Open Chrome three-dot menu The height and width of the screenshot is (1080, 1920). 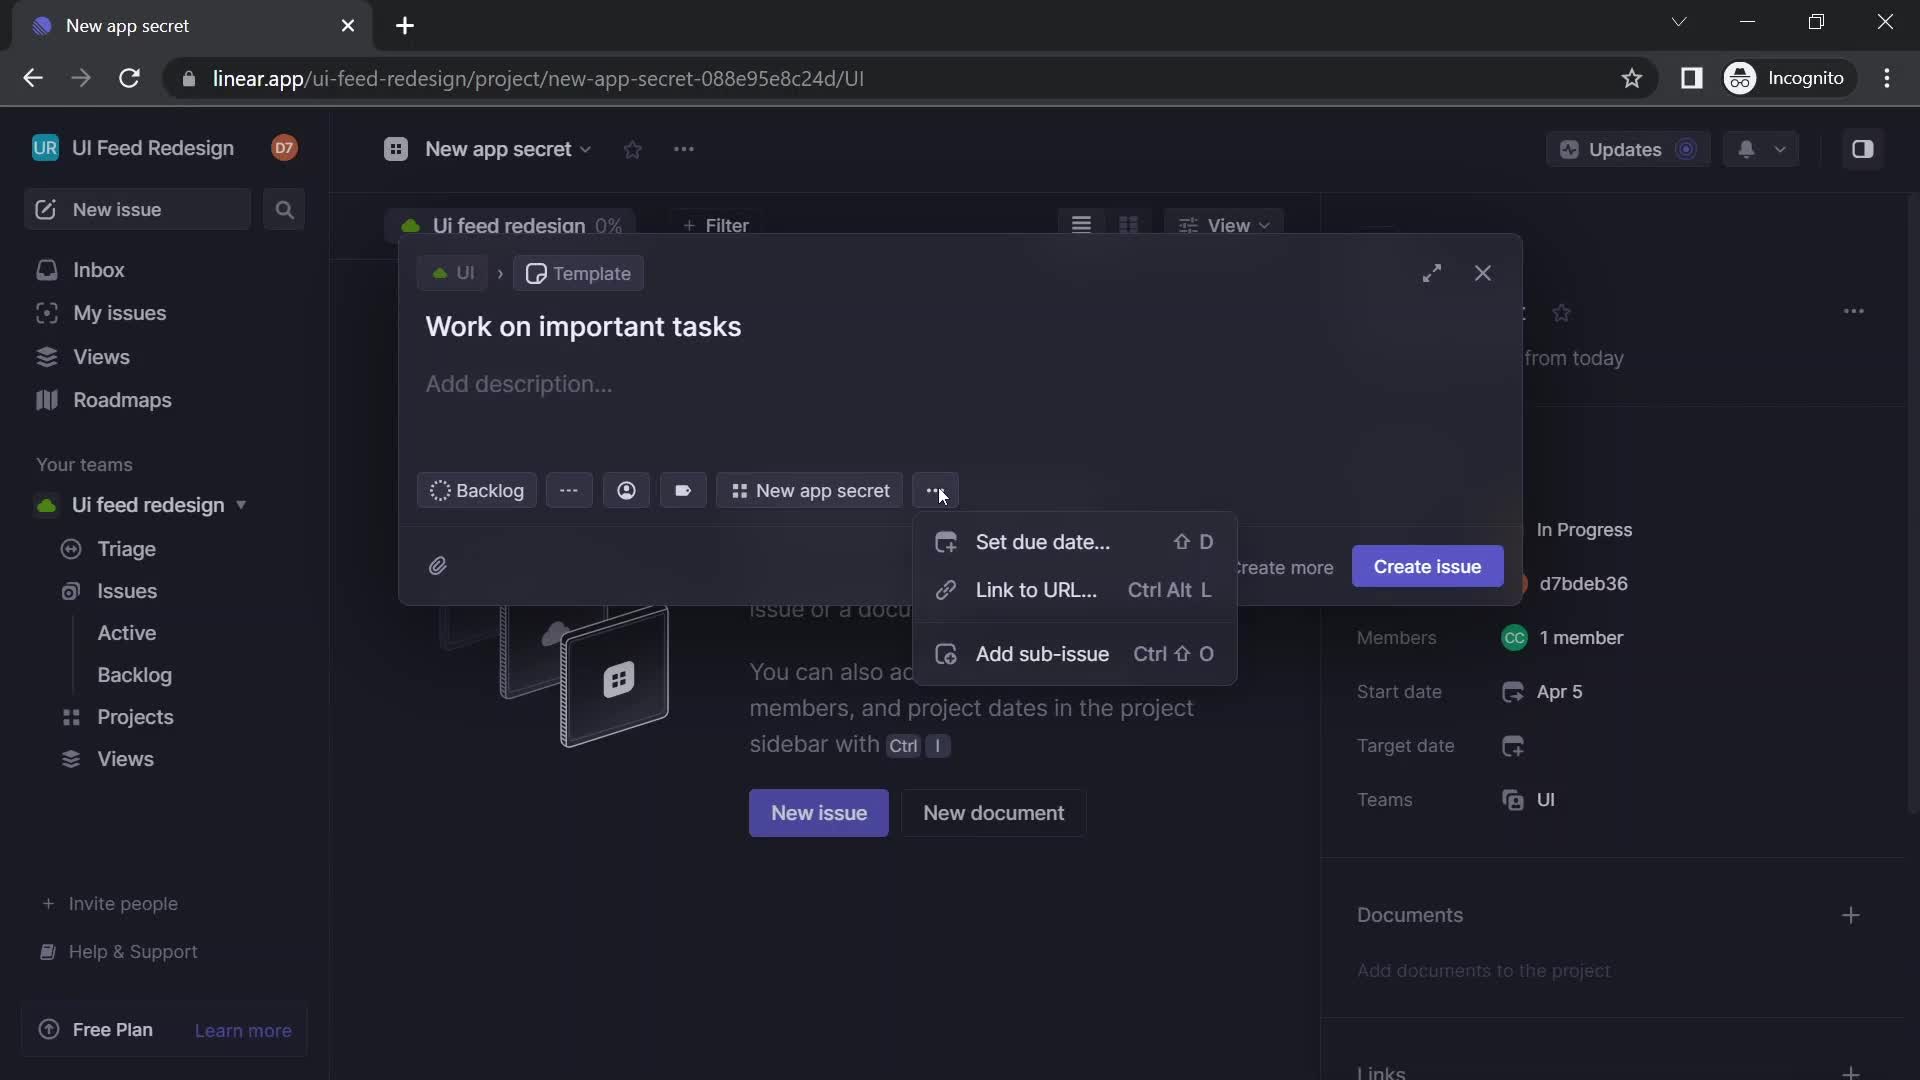(x=1887, y=78)
